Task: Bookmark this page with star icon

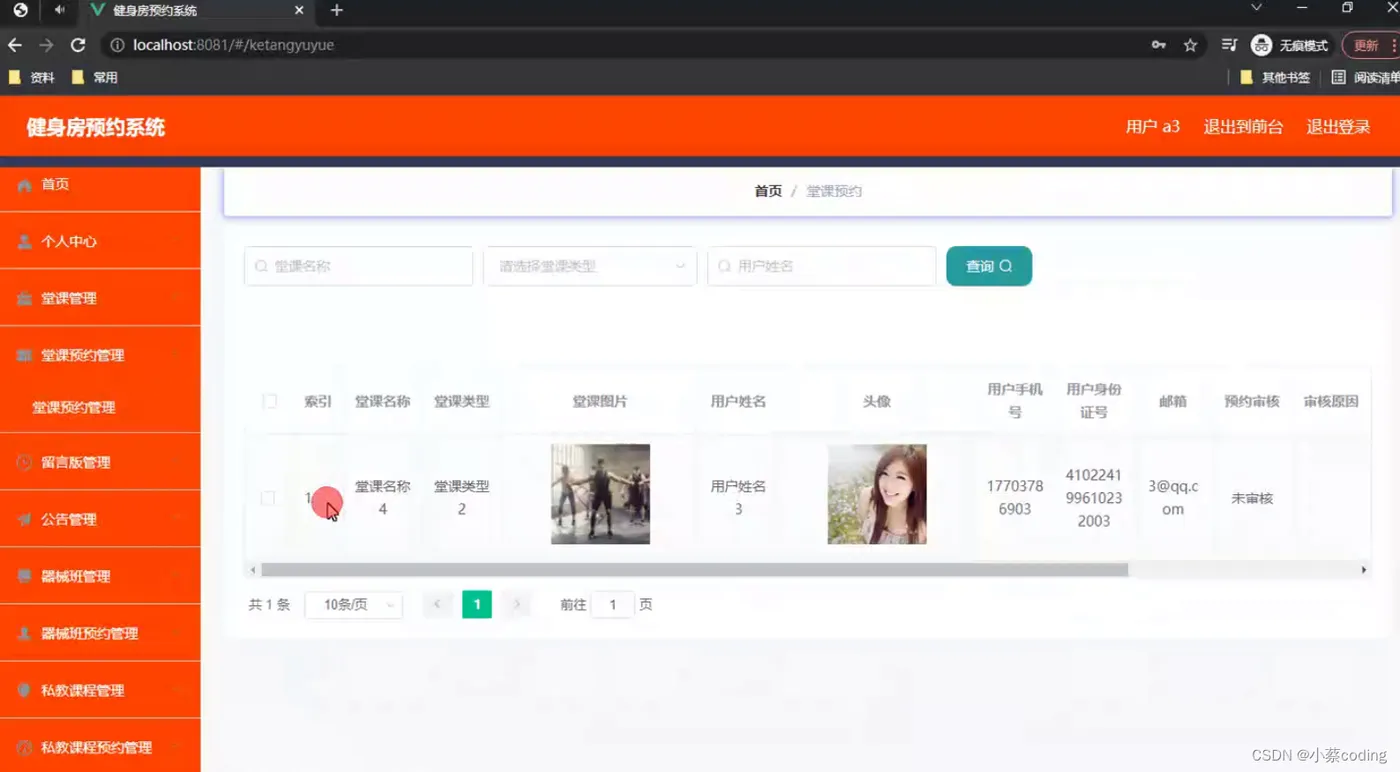Action: click(x=1190, y=45)
